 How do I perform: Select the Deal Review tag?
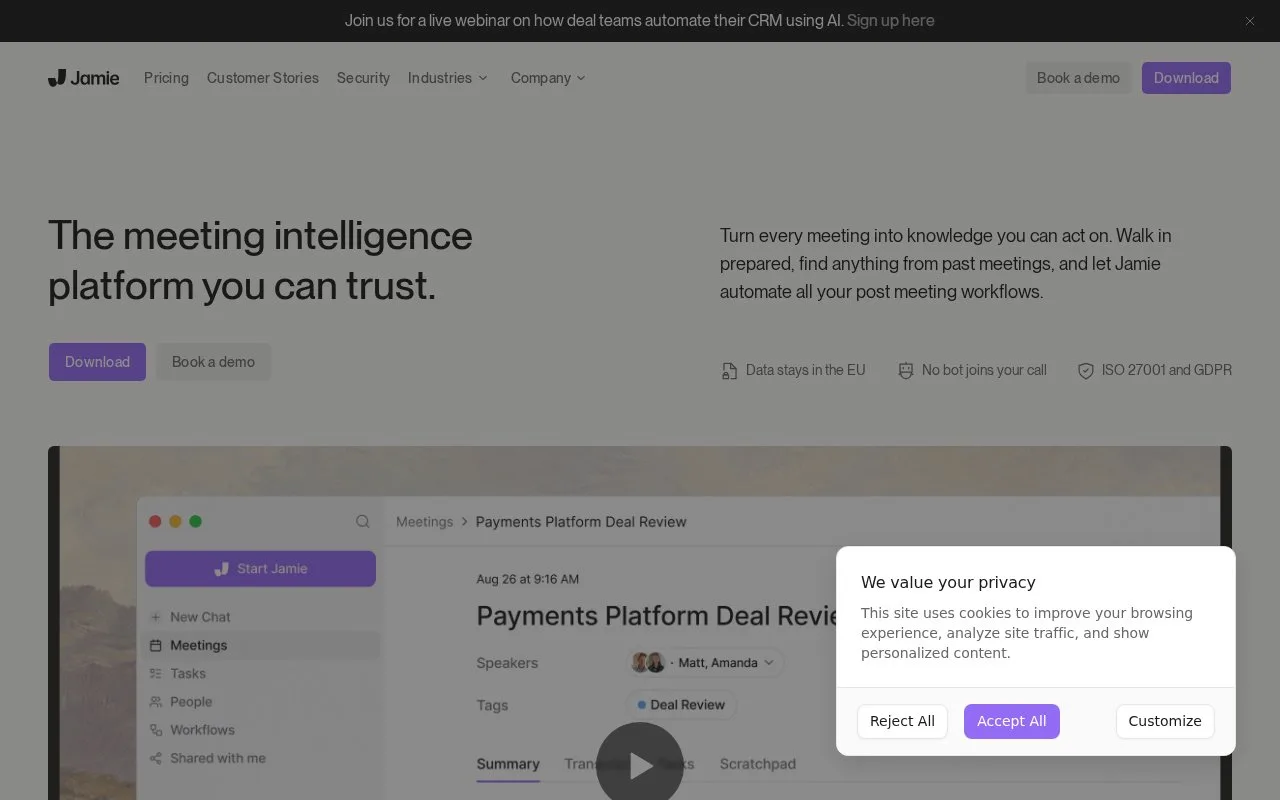(682, 705)
